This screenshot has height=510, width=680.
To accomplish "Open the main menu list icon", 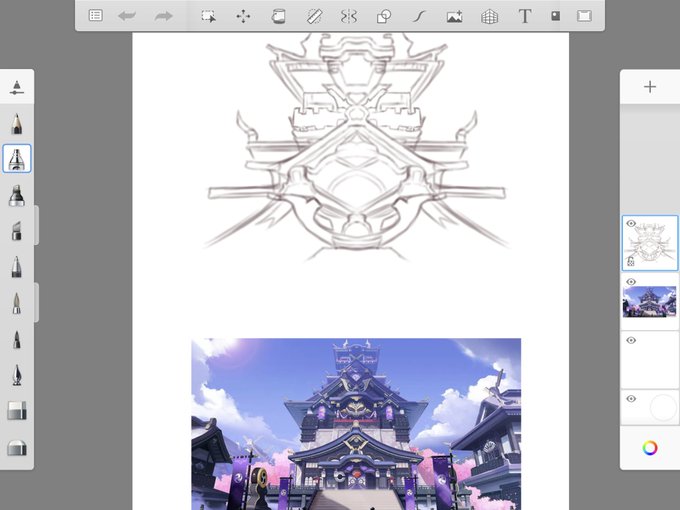I will [x=95, y=16].
